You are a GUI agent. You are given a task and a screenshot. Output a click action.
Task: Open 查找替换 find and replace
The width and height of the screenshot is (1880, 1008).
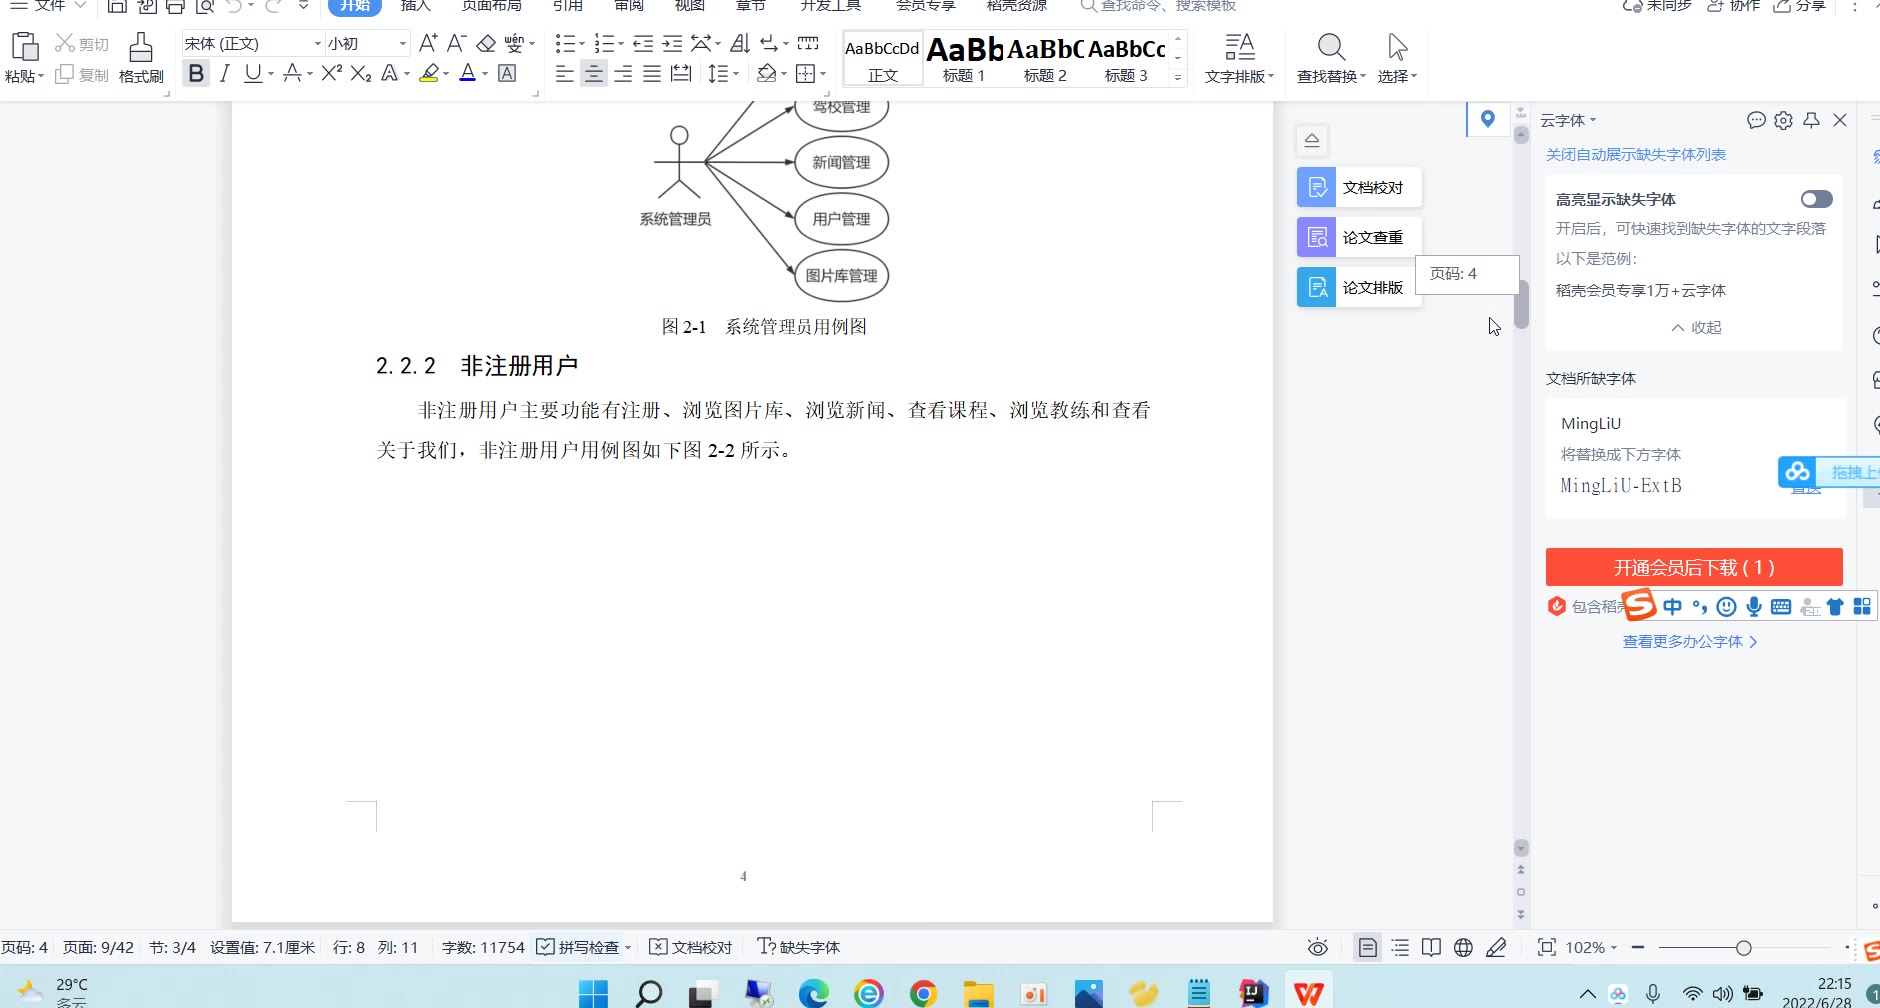1331,58
